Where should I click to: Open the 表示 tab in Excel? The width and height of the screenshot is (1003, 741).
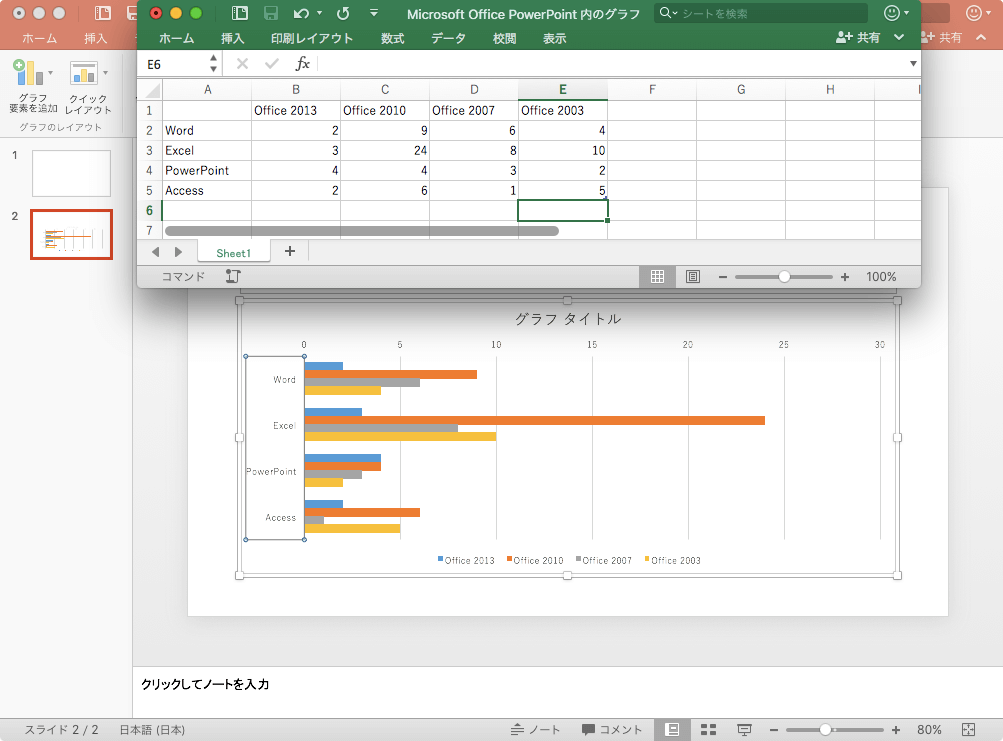click(x=555, y=38)
